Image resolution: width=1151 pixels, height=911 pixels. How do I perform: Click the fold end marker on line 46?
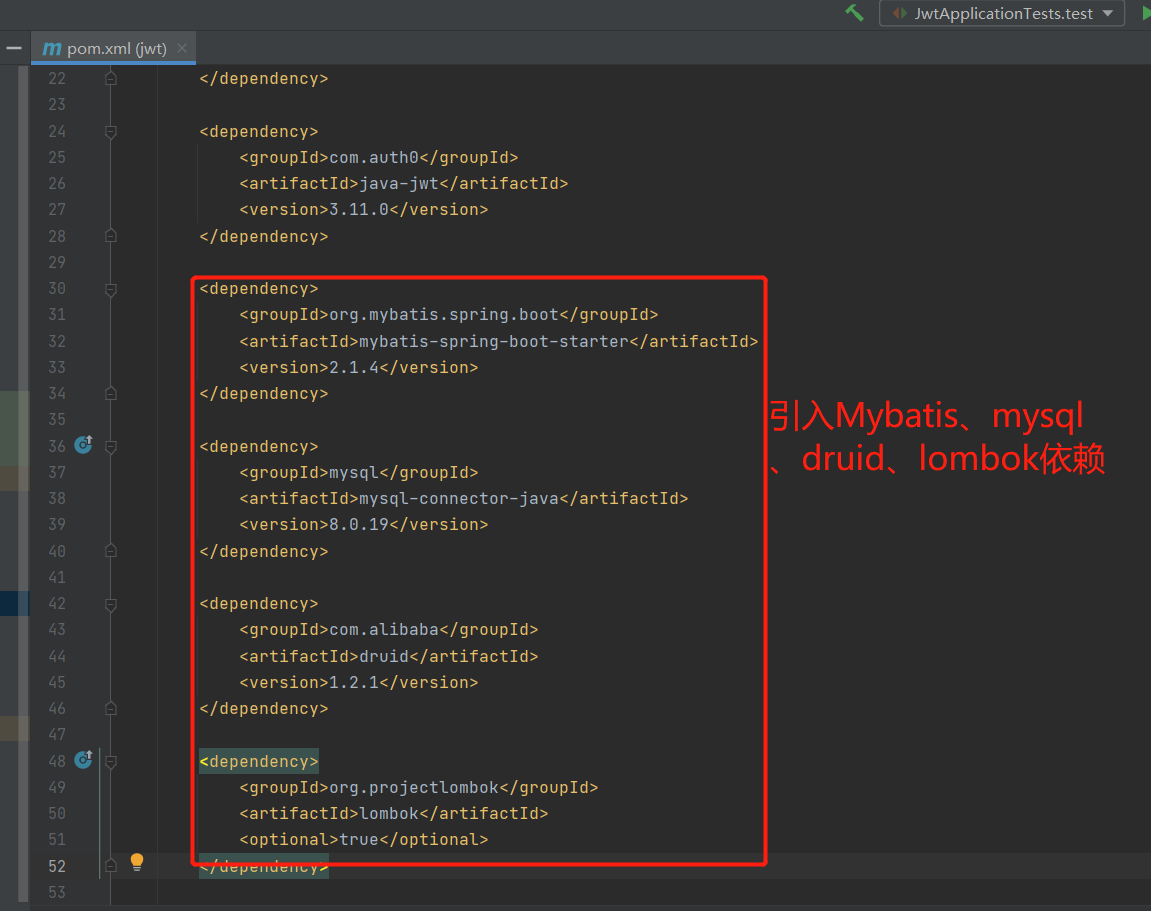tap(111, 708)
